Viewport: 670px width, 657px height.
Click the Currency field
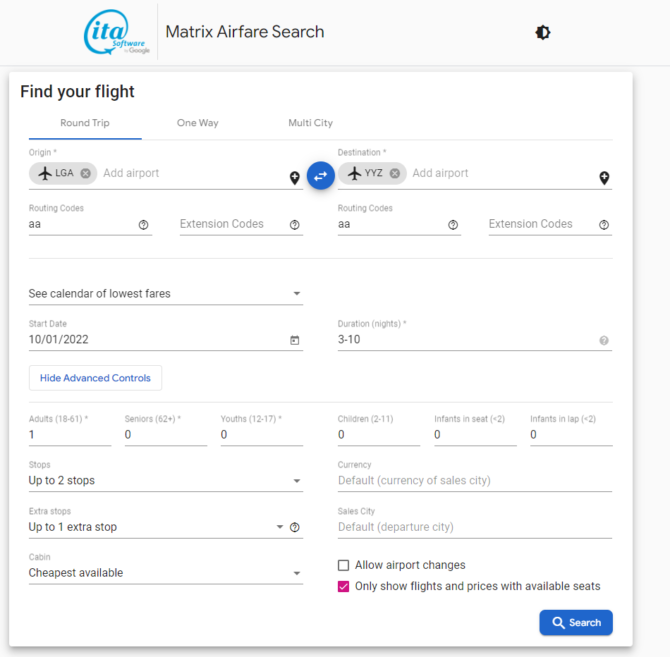point(475,481)
